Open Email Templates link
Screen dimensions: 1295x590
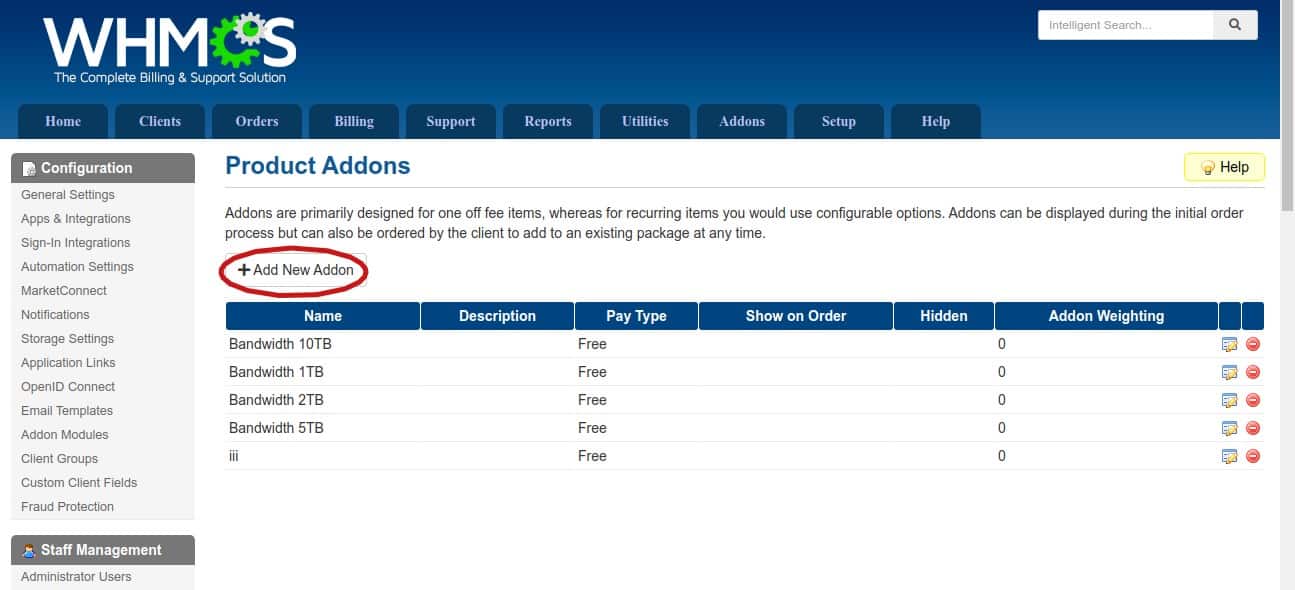pos(67,411)
